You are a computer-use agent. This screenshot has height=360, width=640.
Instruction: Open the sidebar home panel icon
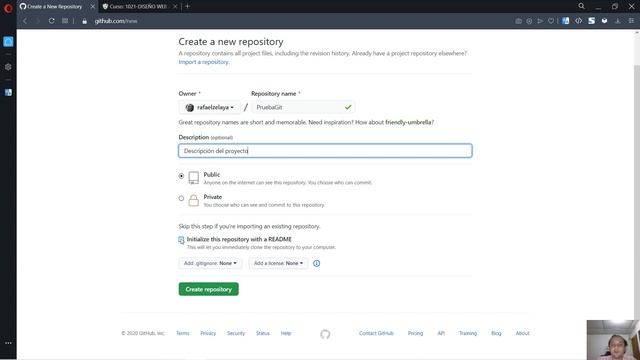click(8, 42)
